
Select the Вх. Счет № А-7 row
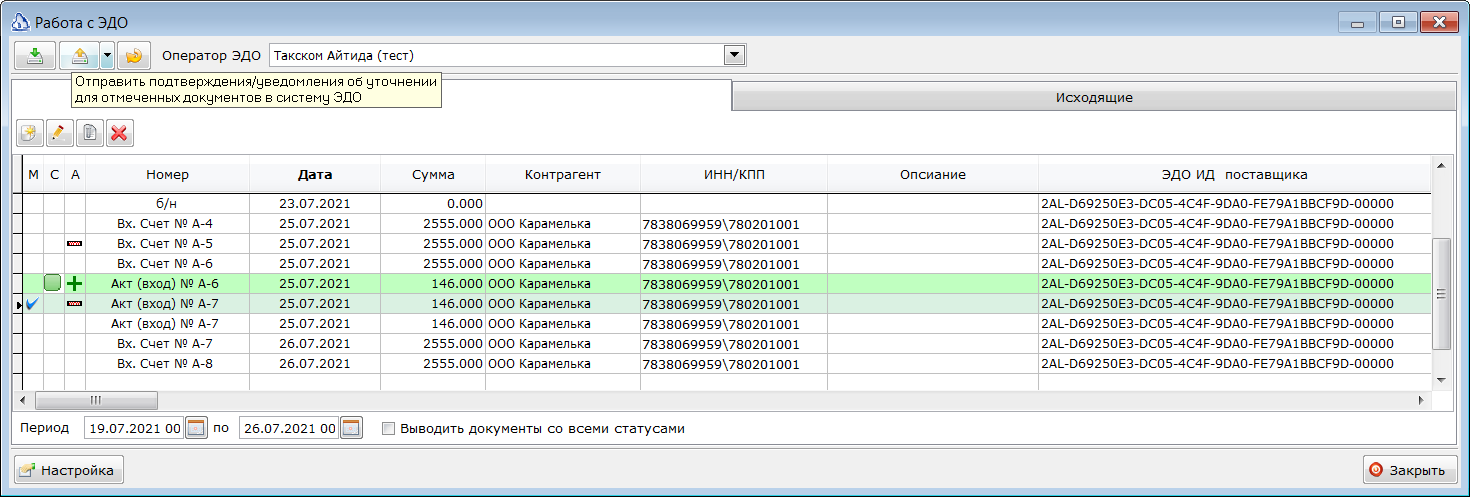click(724, 343)
